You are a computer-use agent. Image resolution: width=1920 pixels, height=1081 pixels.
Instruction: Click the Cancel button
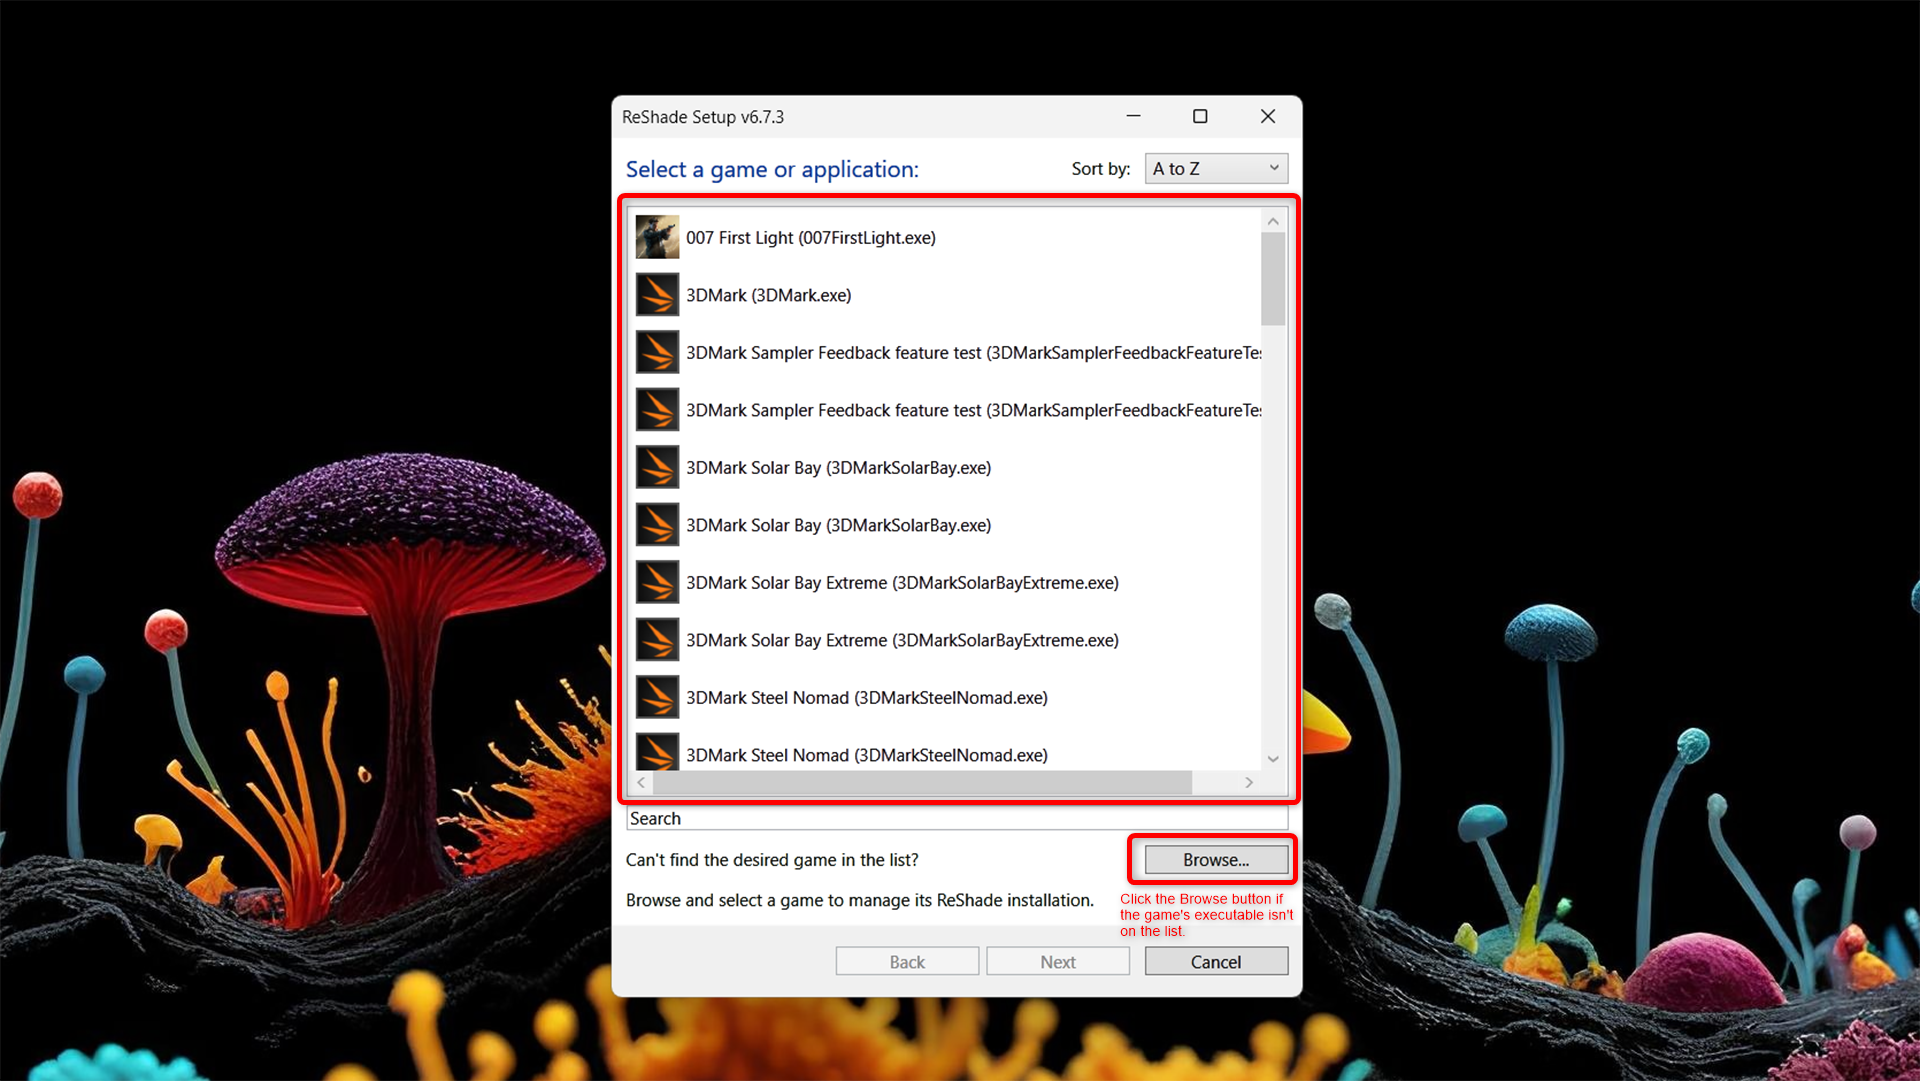[x=1216, y=961]
